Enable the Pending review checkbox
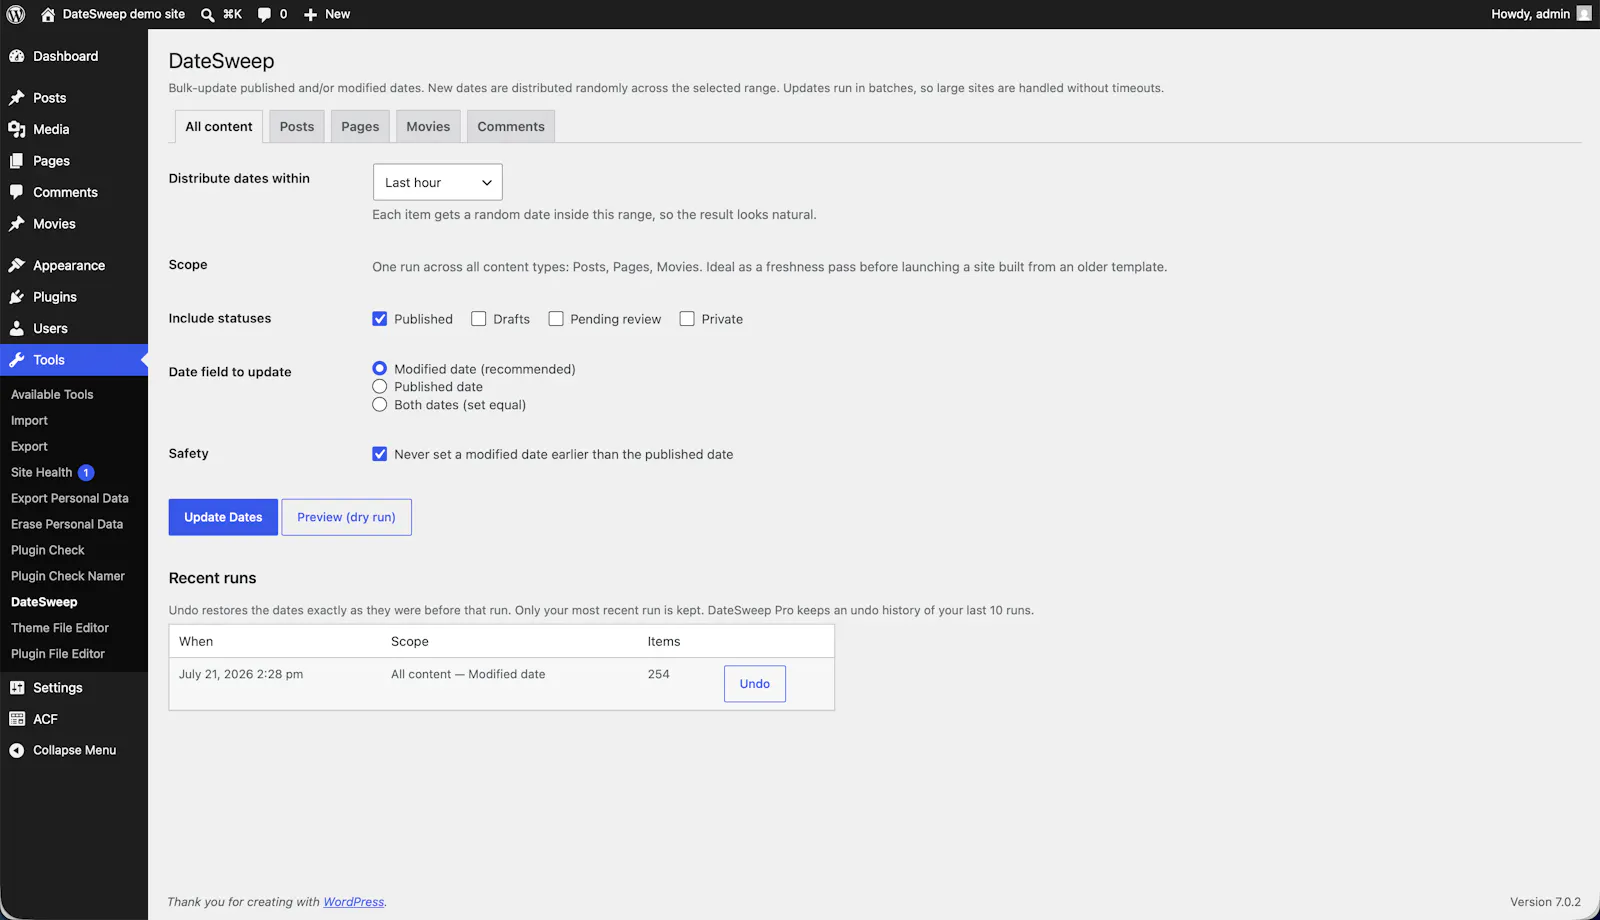This screenshot has width=1600, height=920. 556,319
